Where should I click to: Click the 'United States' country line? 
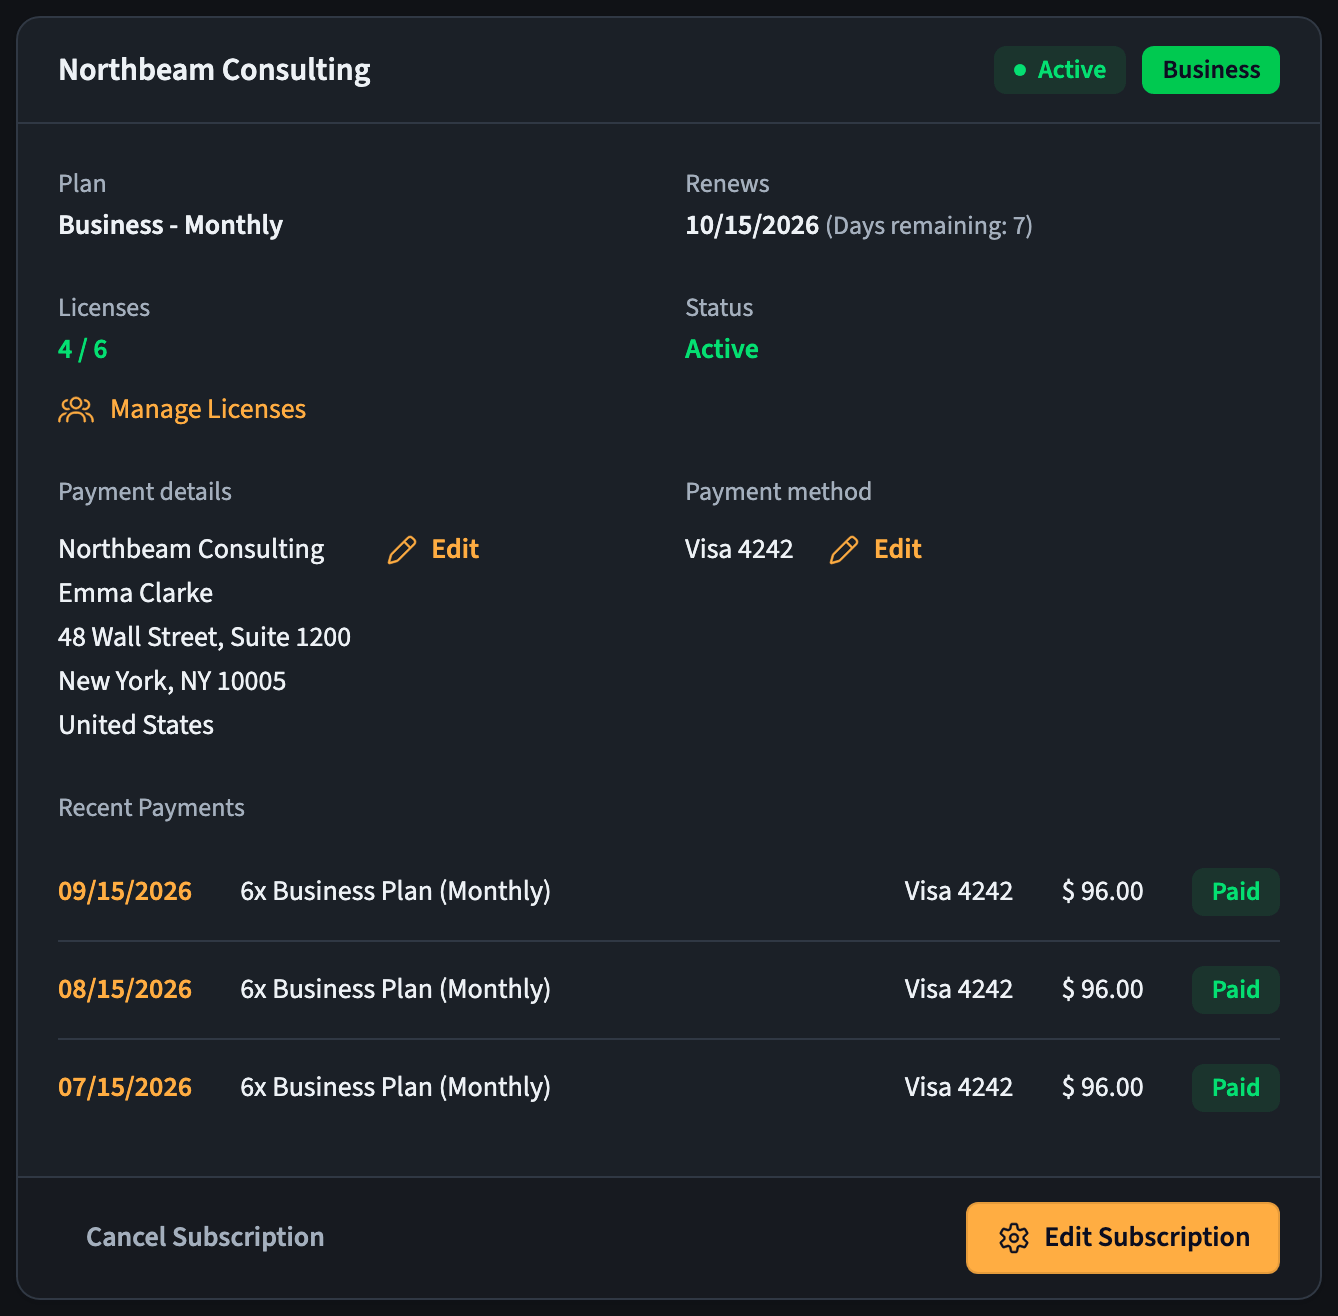point(136,725)
